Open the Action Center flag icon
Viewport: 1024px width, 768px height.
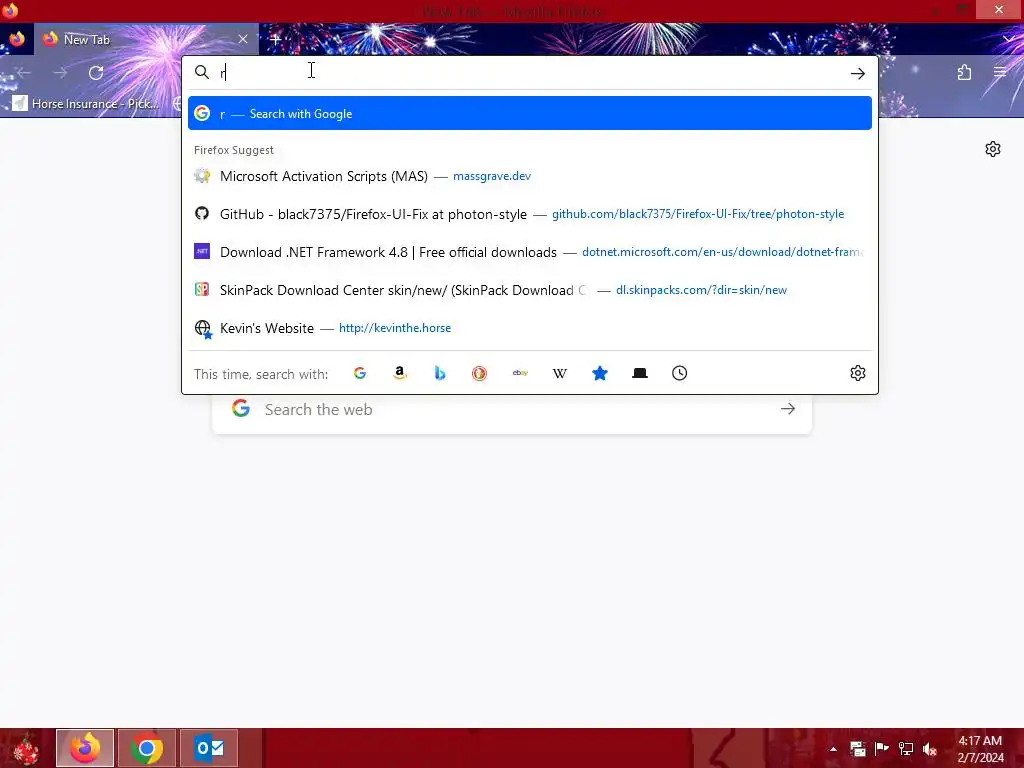[881, 748]
